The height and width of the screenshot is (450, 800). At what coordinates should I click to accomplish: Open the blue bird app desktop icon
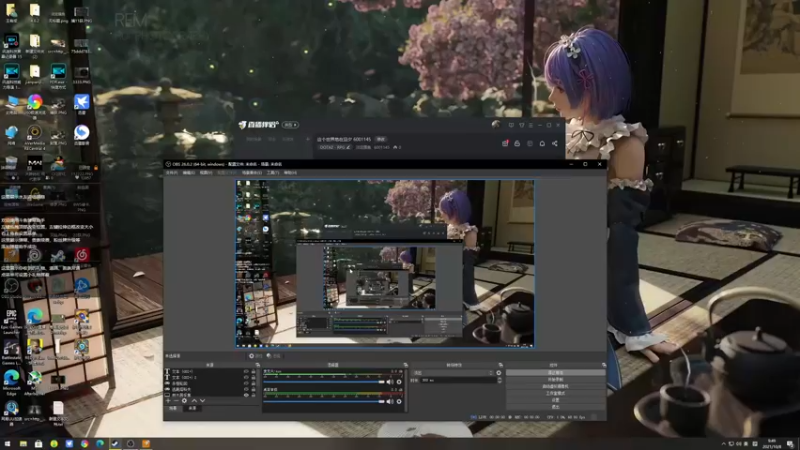coord(82,105)
